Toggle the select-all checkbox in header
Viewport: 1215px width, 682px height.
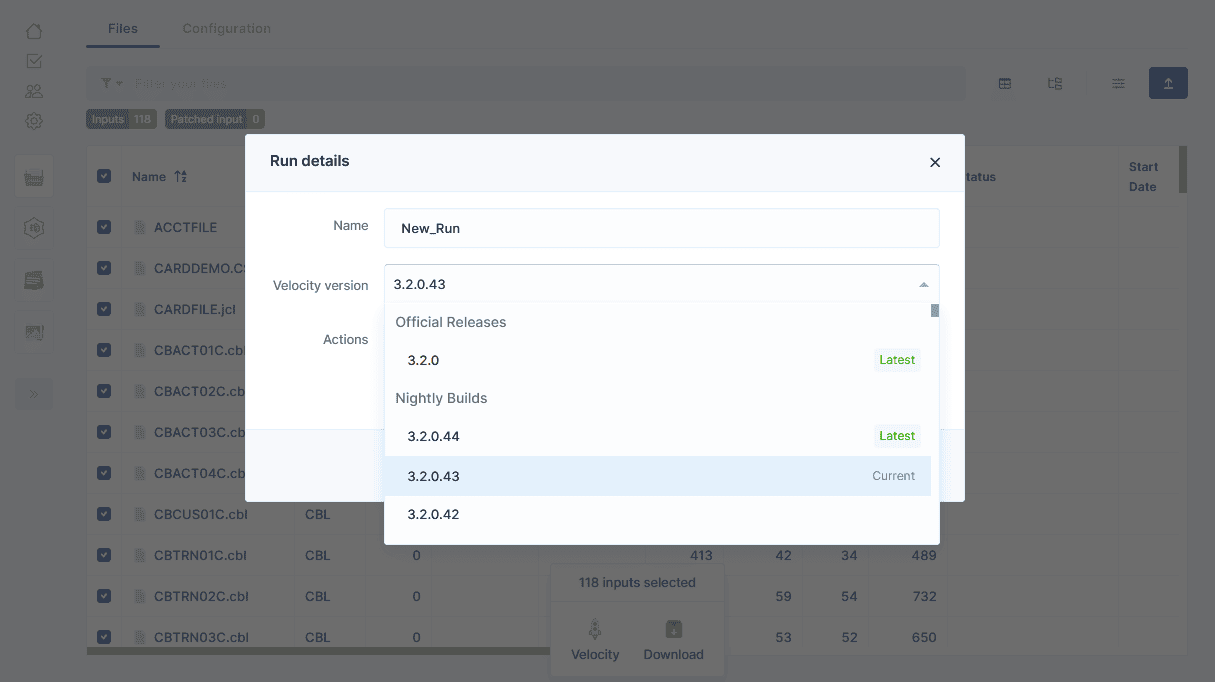click(x=104, y=176)
